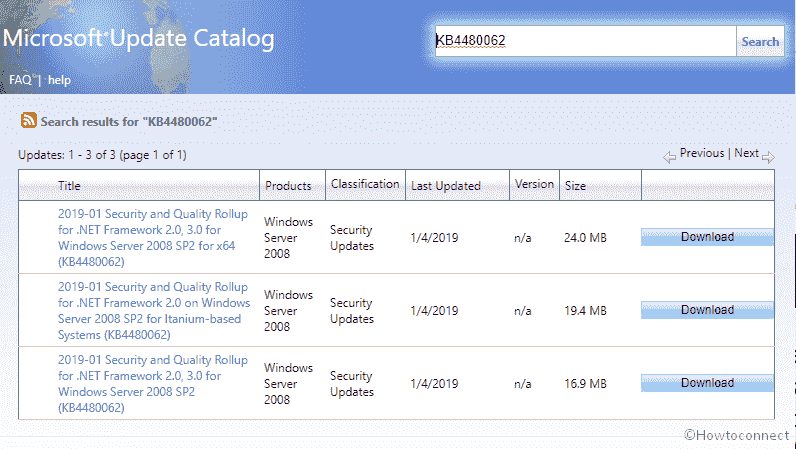This screenshot has height=449, width=796.
Task: Download the 19.4 MB Itanium update
Action: 707,310
